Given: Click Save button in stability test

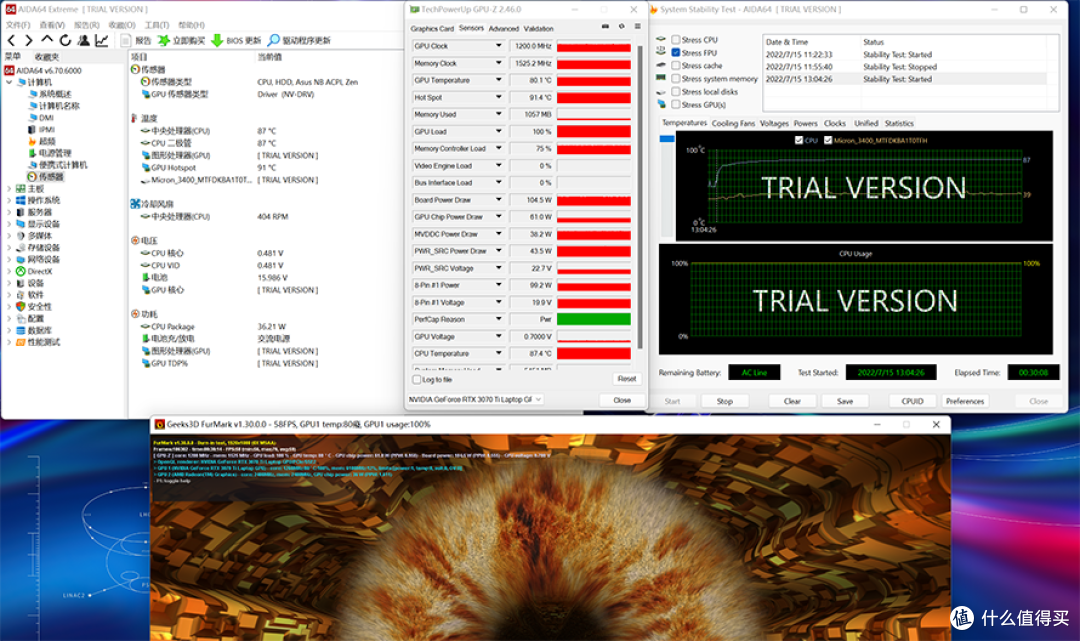Looking at the screenshot, I should 845,401.
